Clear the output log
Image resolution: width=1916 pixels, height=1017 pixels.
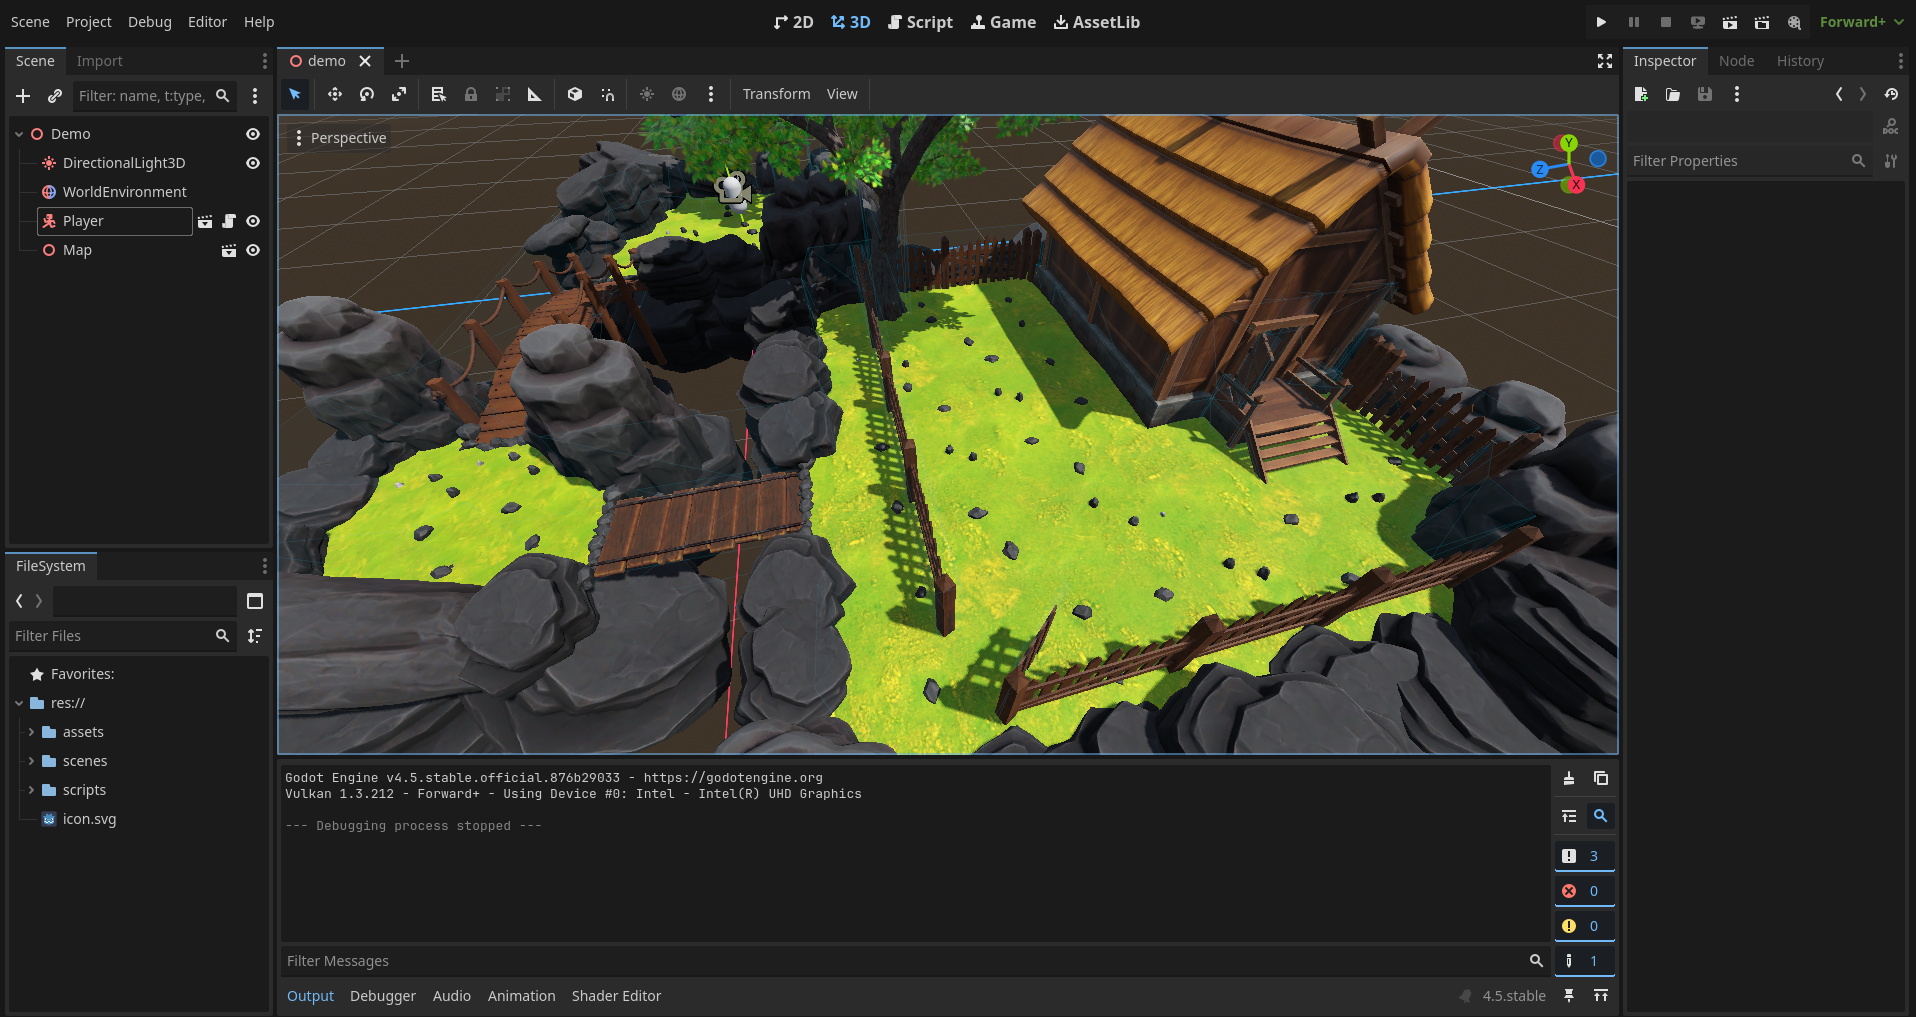[1569, 778]
